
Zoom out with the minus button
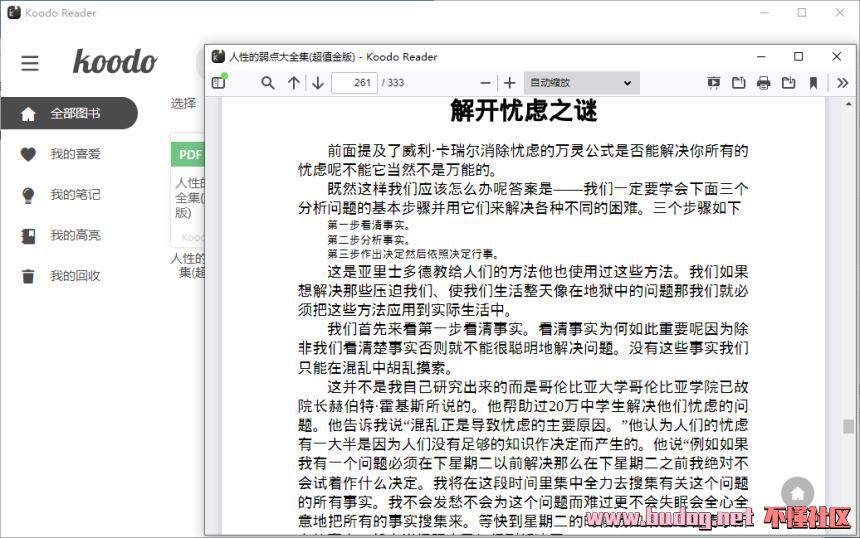tap(486, 83)
